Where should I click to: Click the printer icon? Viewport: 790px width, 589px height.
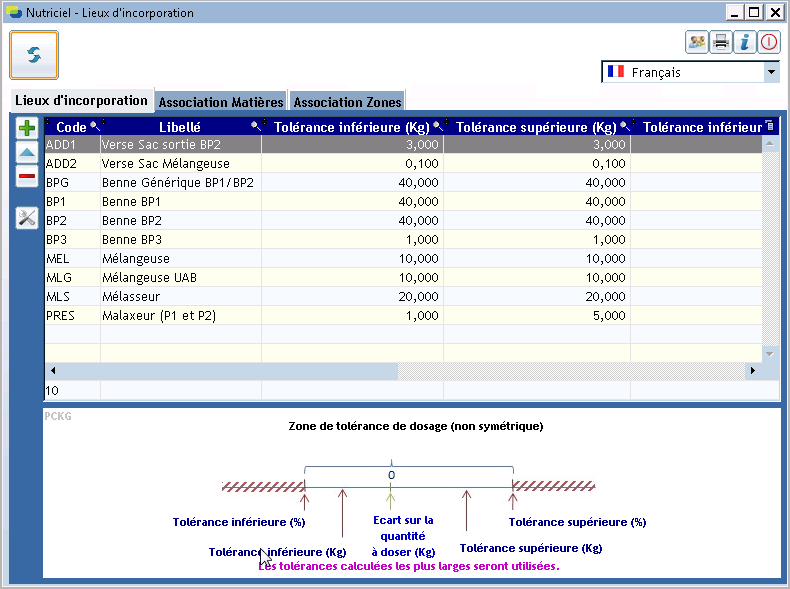click(721, 42)
